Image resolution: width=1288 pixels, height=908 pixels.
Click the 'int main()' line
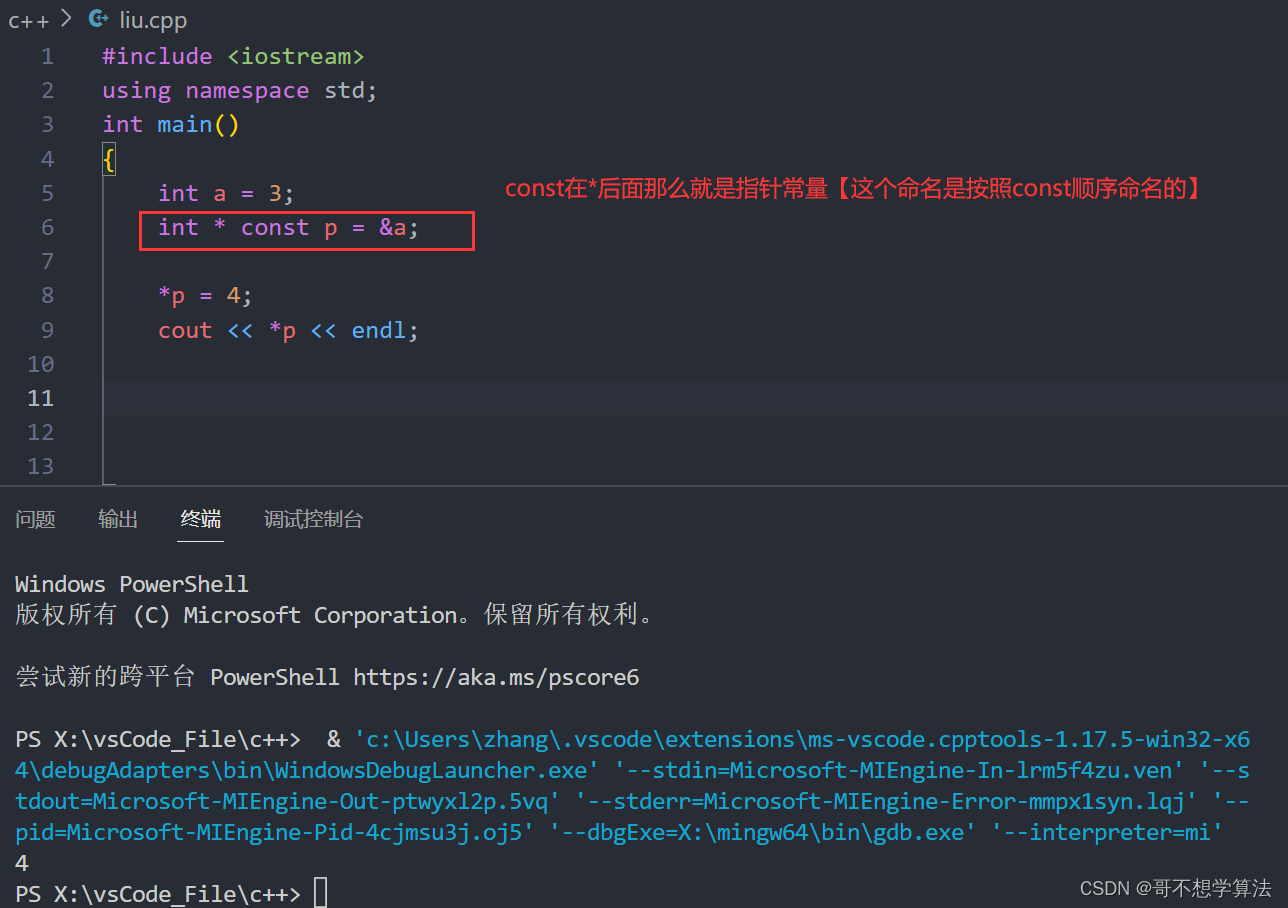point(171,124)
